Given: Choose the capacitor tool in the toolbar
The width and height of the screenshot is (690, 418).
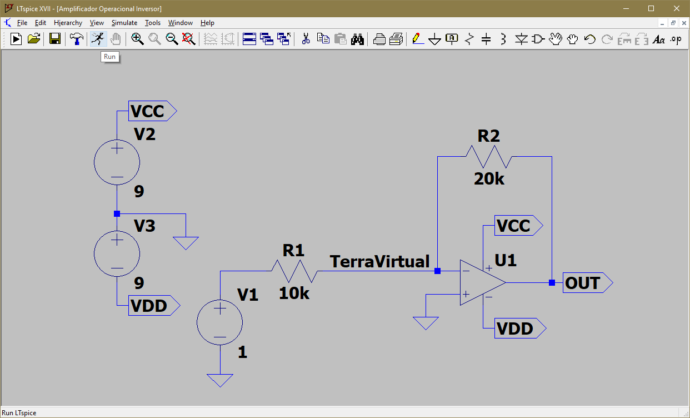Looking at the screenshot, I should pos(486,39).
